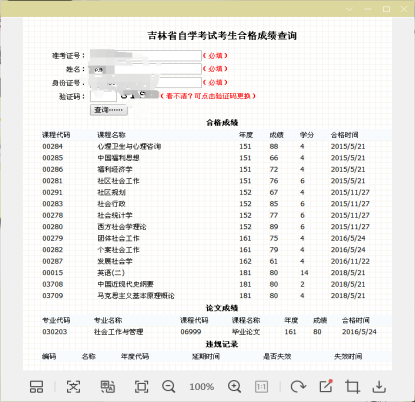Image resolution: width=415 pixels, height=402 pixels.
Task: Zoom in with the plus magnifier
Action: [234, 387]
